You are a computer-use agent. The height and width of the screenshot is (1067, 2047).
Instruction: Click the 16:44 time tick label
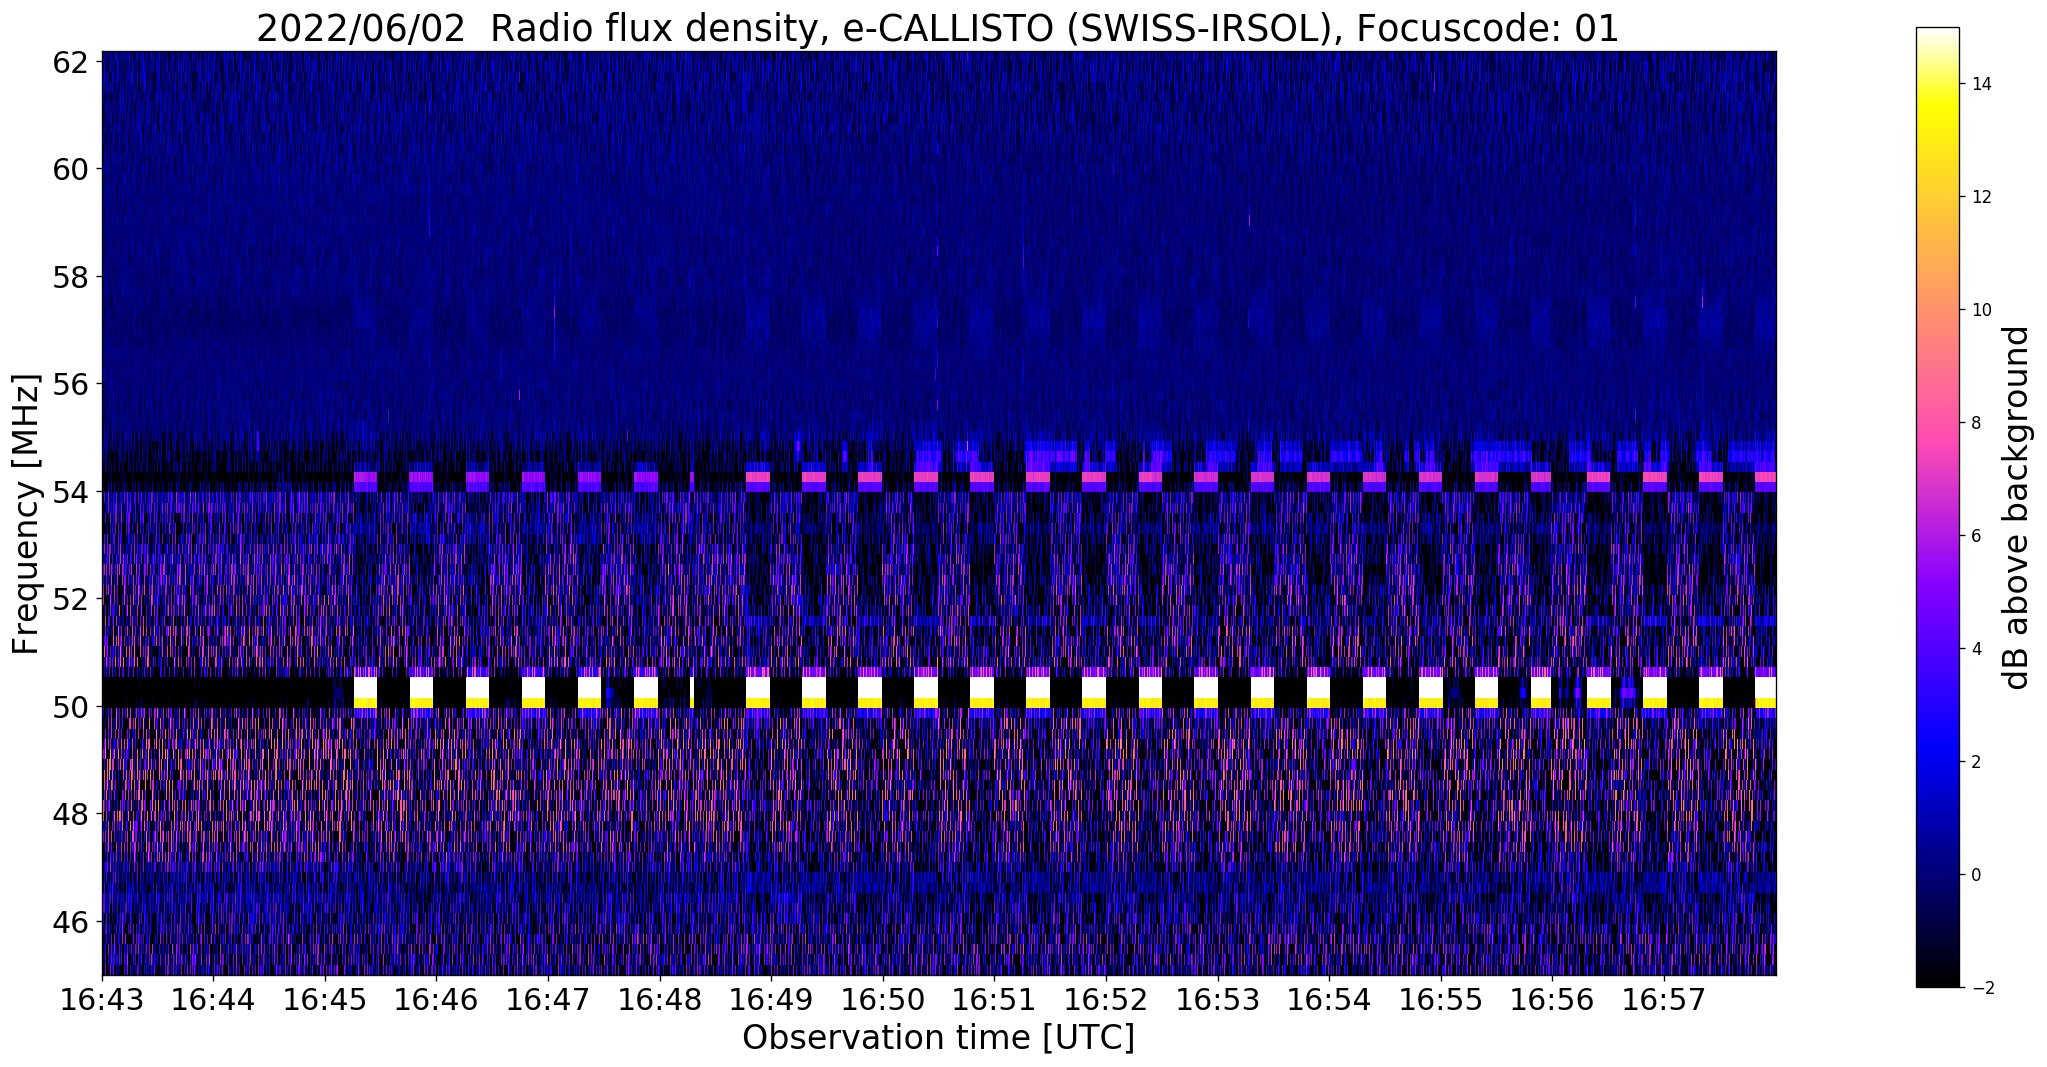pos(213,1000)
